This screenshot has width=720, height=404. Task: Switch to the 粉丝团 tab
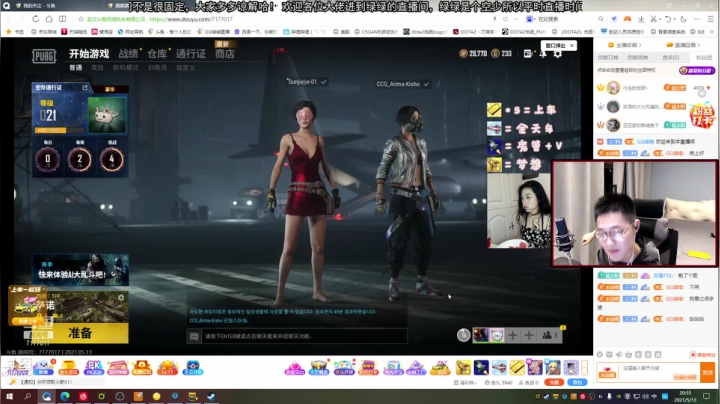tap(704, 57)
